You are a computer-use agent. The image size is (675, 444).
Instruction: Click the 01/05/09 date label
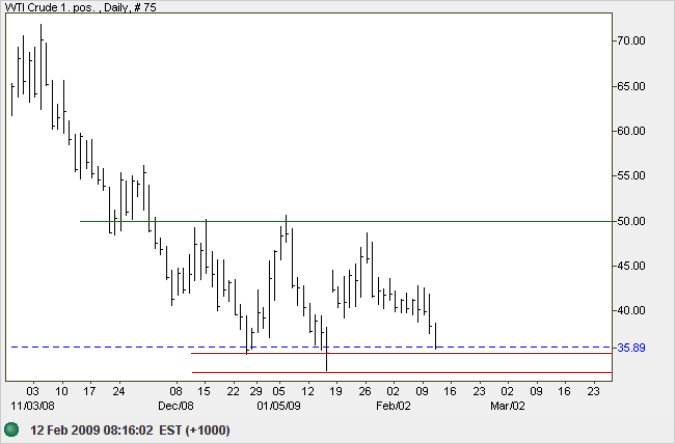[279, 406]
